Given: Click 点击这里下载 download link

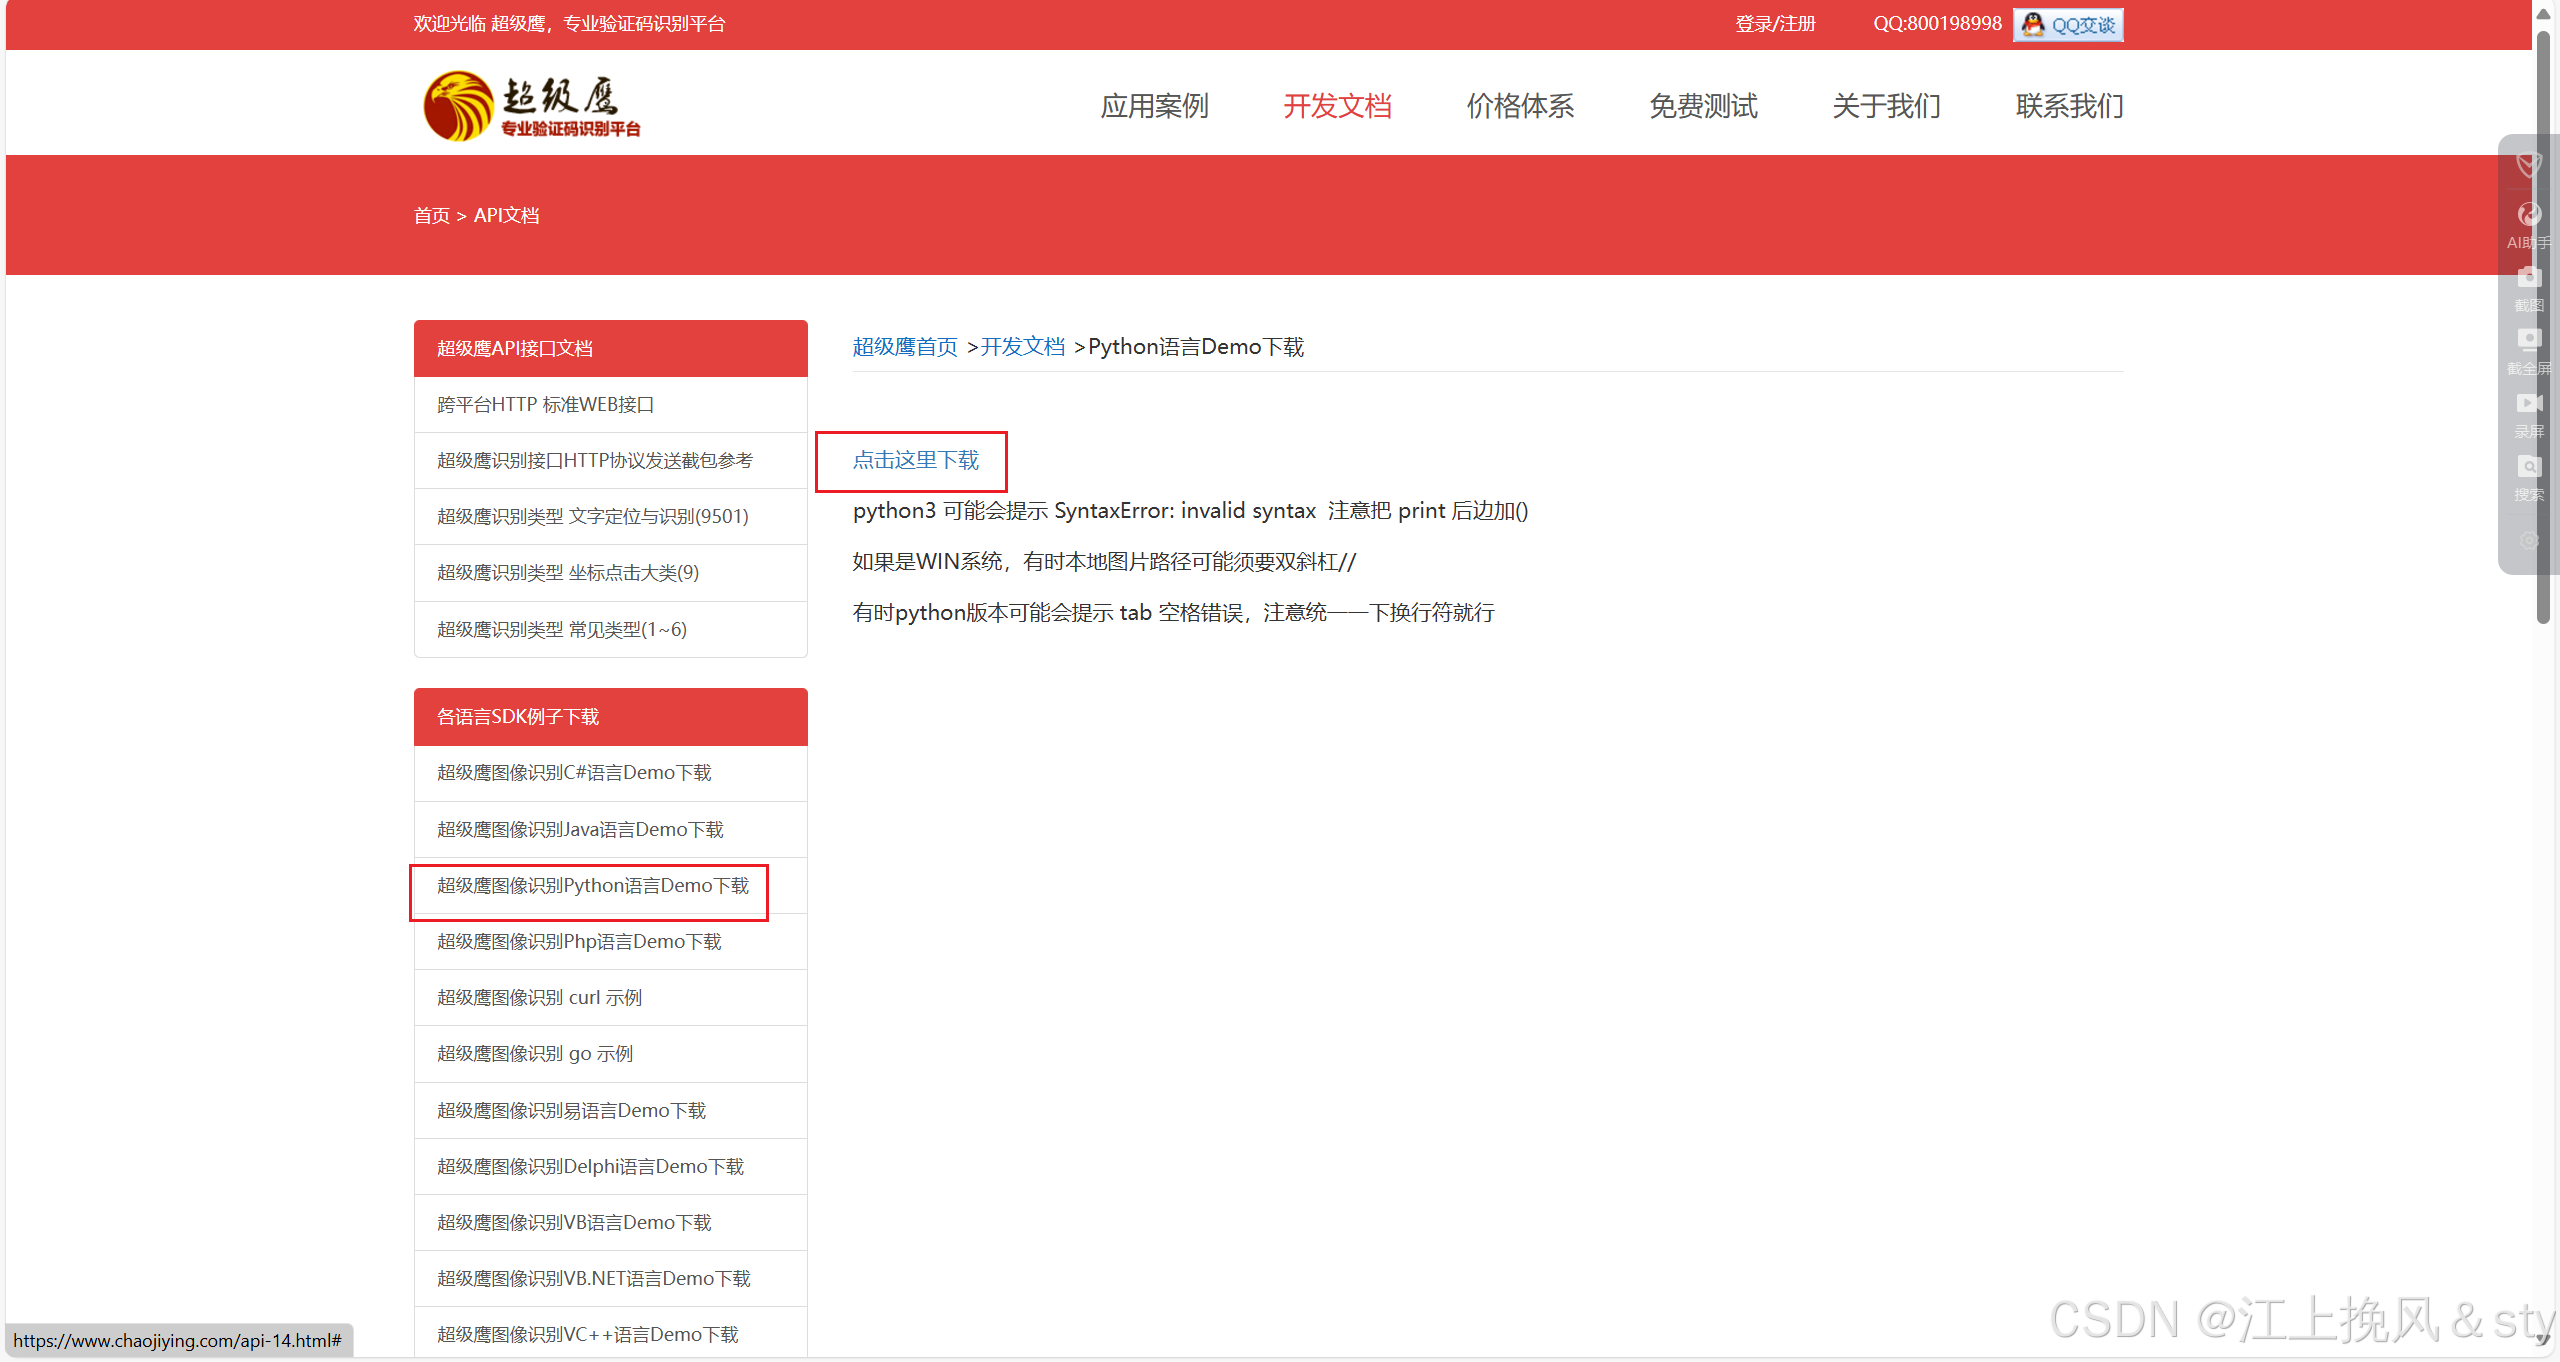Looking at the screenshot, I should 915,460.
